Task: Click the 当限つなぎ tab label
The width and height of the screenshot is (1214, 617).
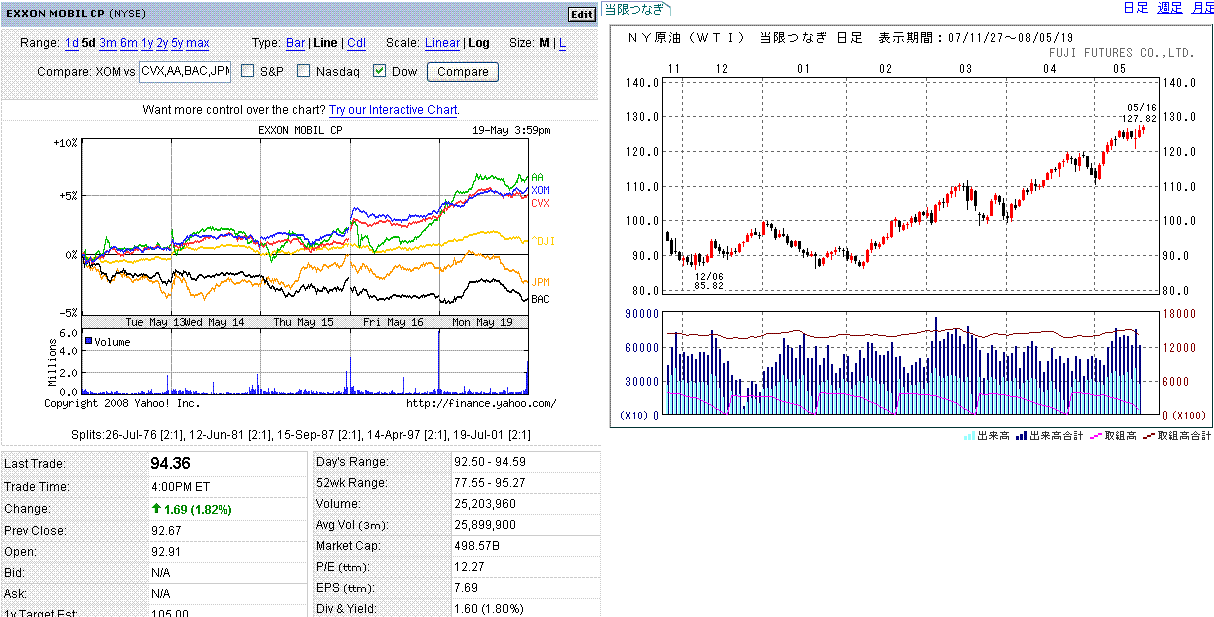Action: click(634, 9)
